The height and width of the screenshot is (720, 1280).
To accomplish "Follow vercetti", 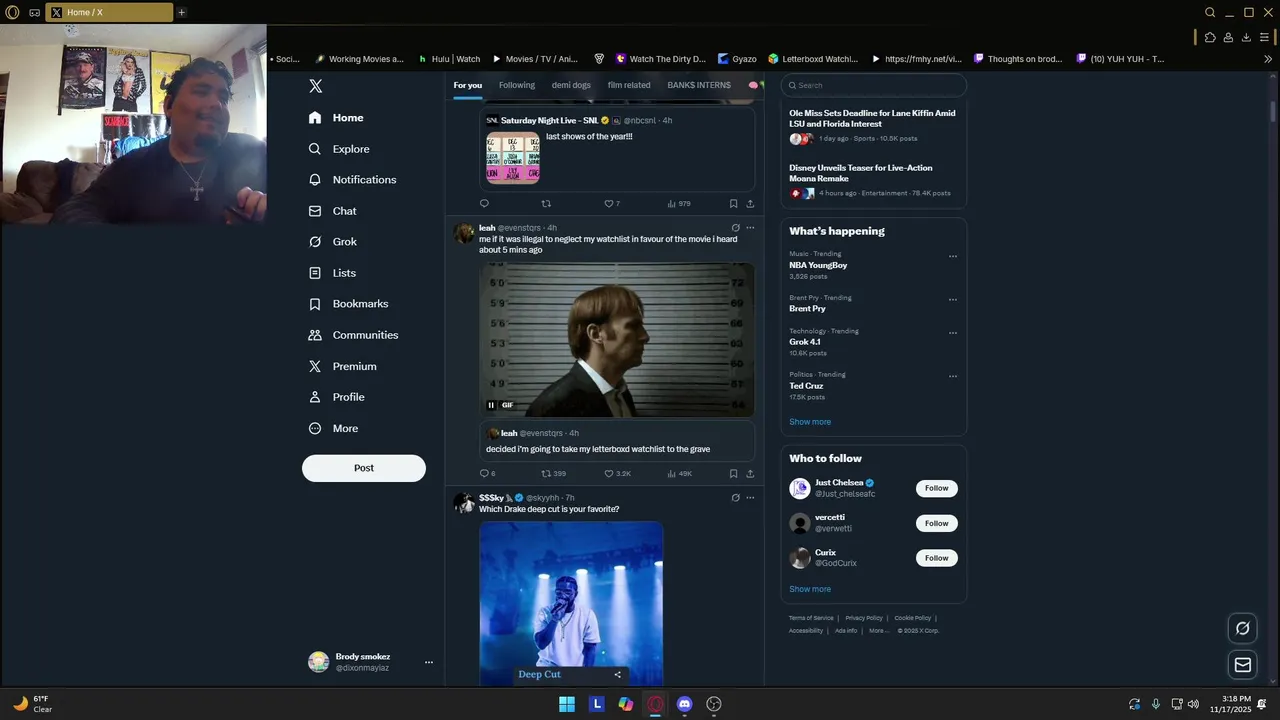I will click(937, 523).
